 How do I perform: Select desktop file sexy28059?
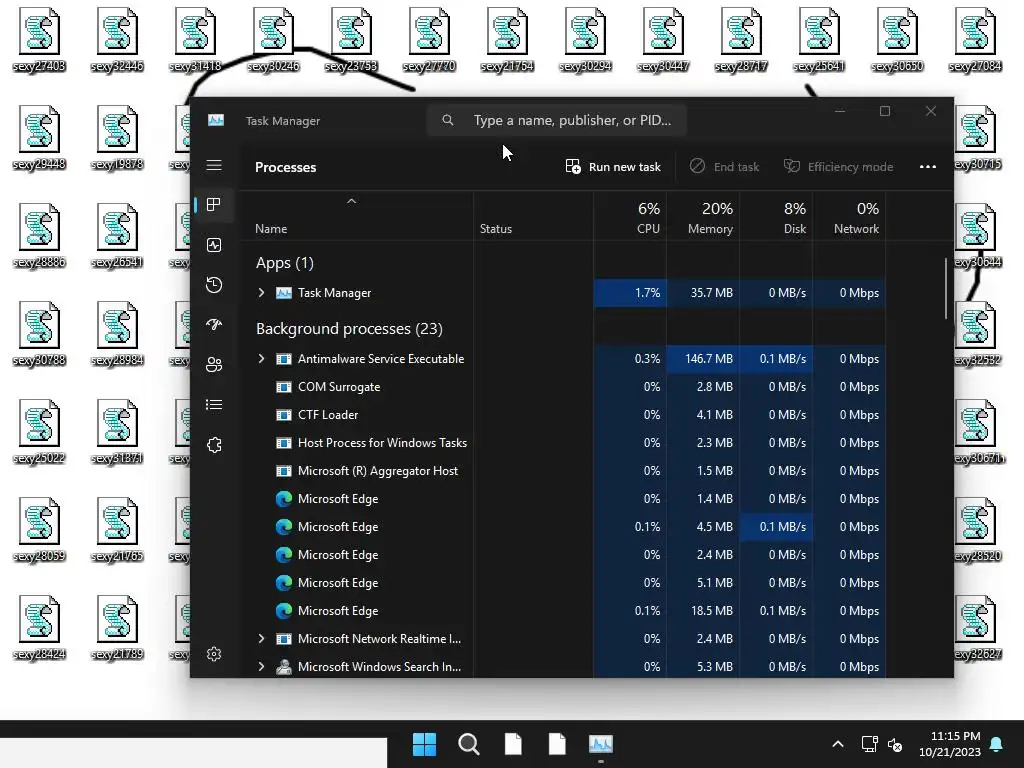[39, 529]
